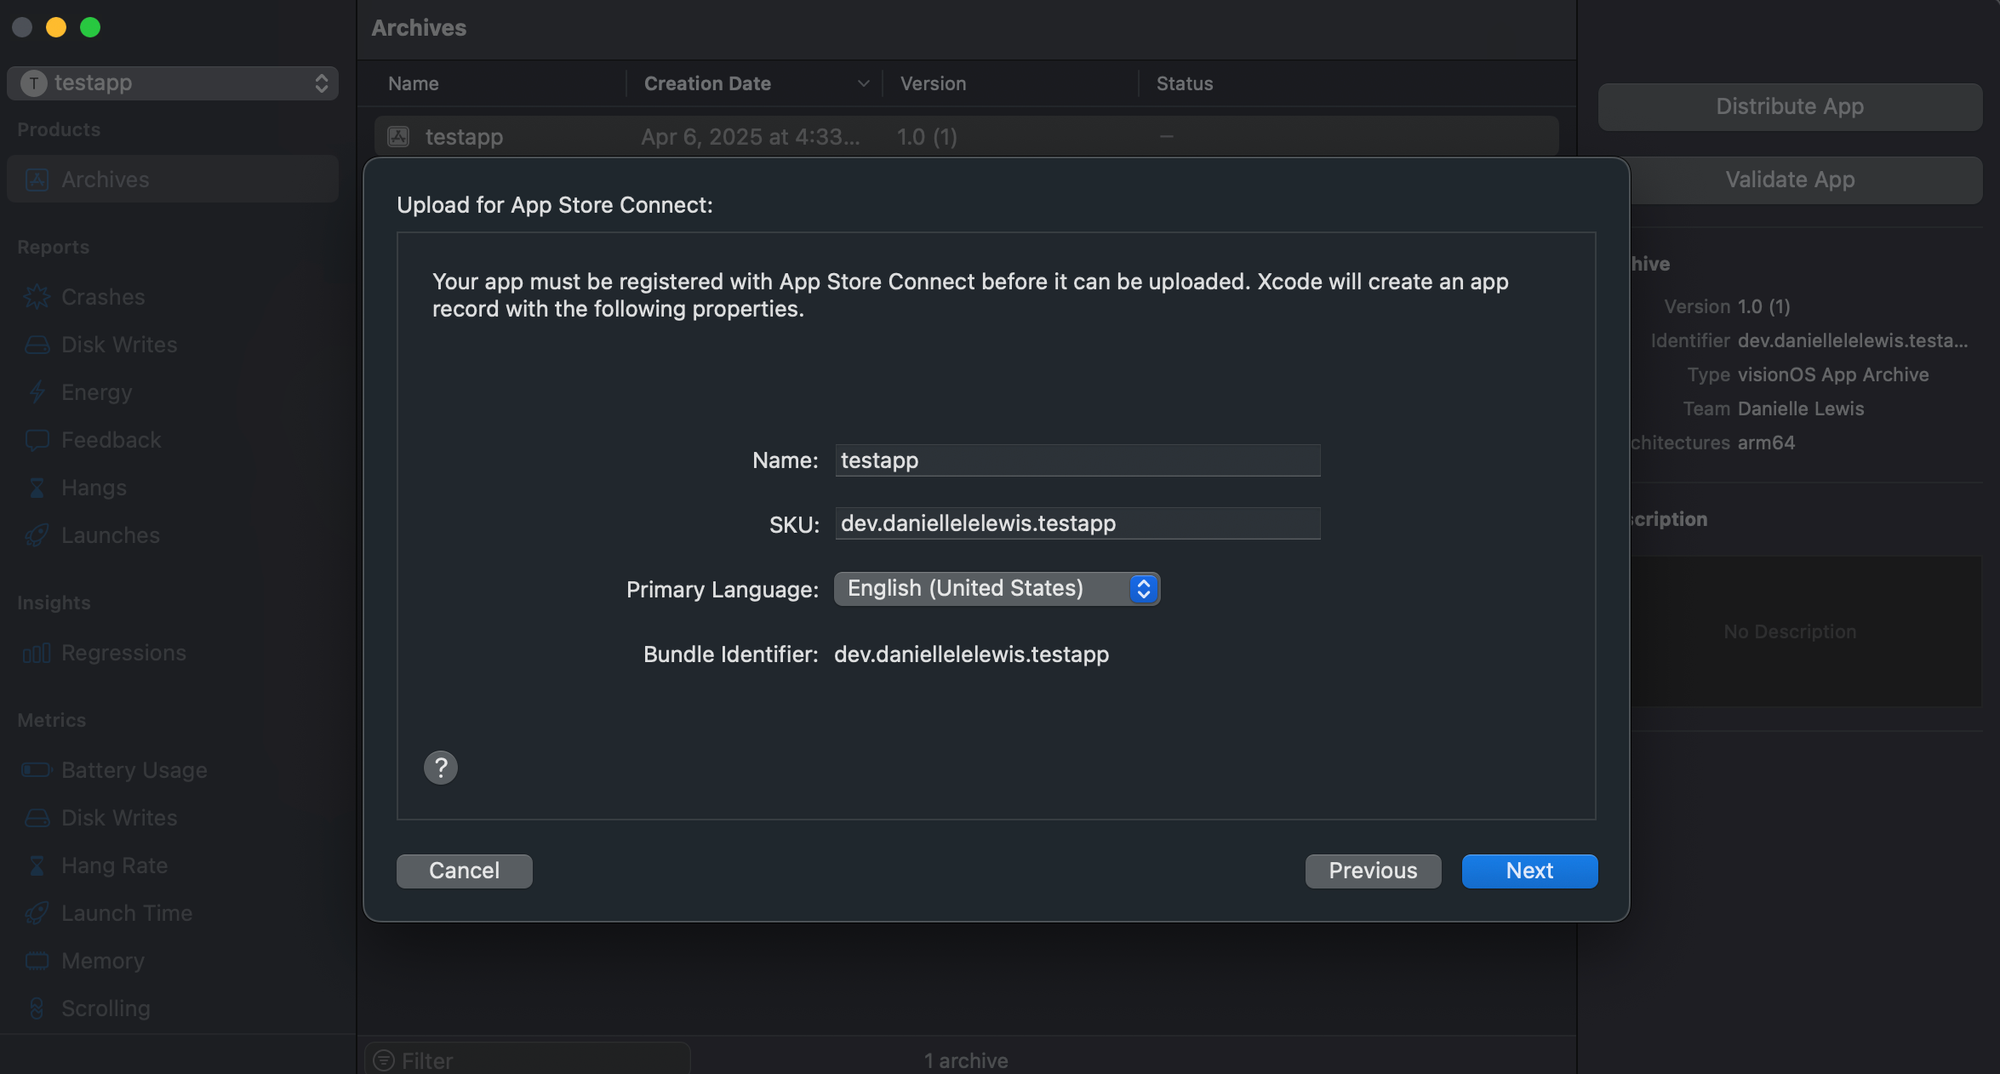Edit the Name text field
This screenshot has width=2000, height=1074.
click(1077, 460)
